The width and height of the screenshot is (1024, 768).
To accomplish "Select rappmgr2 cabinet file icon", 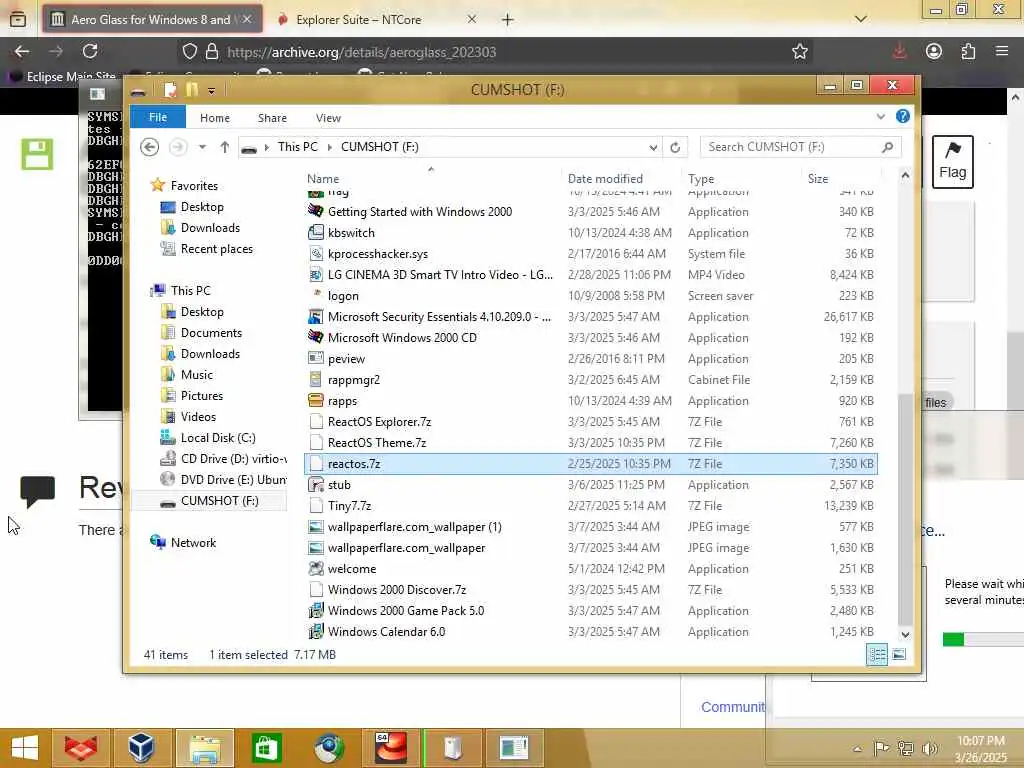I will click(315, 379).
